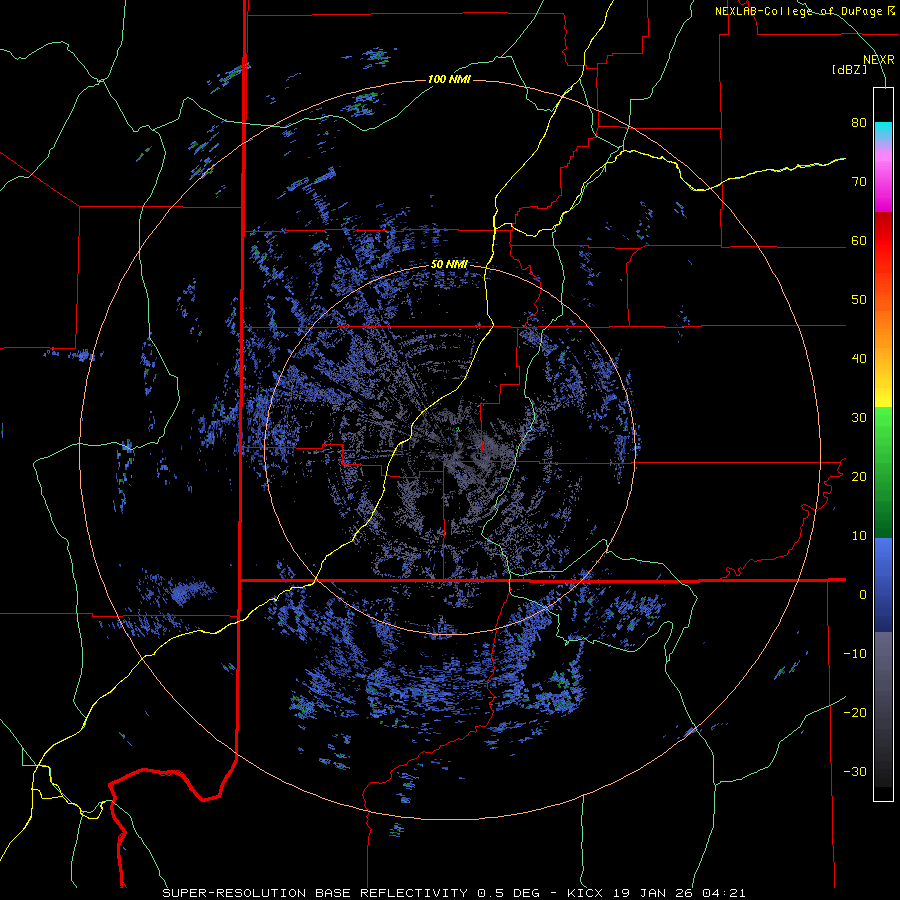
Task: Click the 04:21 timestamp in the caption
Action: (722, 893)
